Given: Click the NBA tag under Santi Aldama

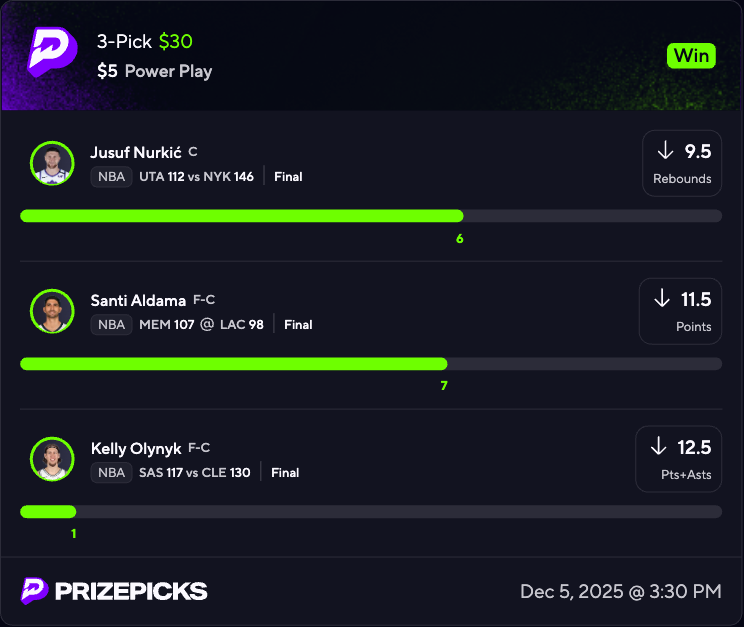Looking at the screenshot, I should (x=111, y=325).
